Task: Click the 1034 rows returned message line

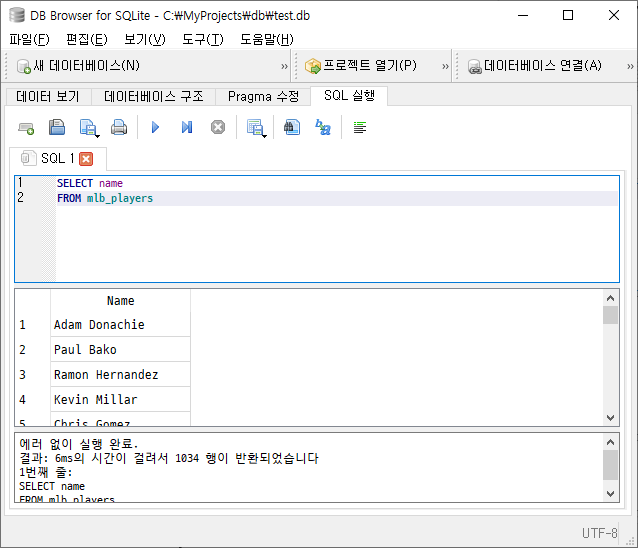Action: pyautogui.click(x=169, y=458)
